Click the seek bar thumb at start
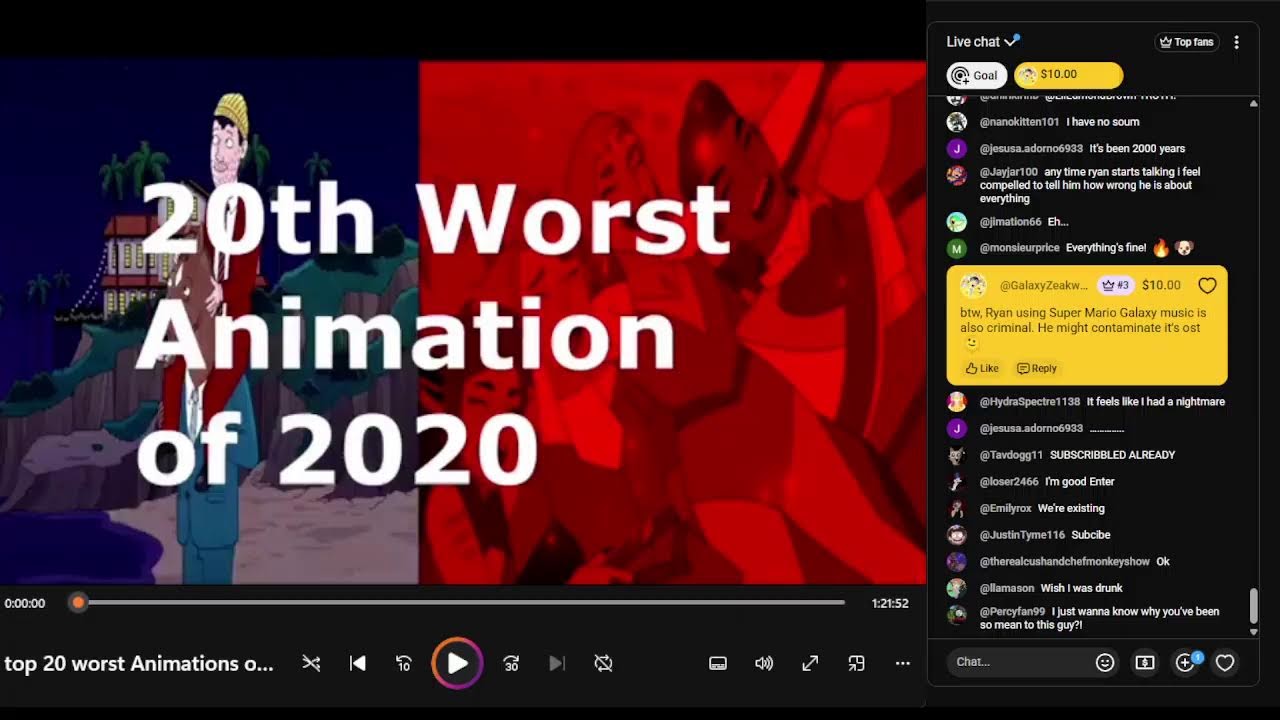Viewport: 1280px width, 720px height. (x=78, y=602)
